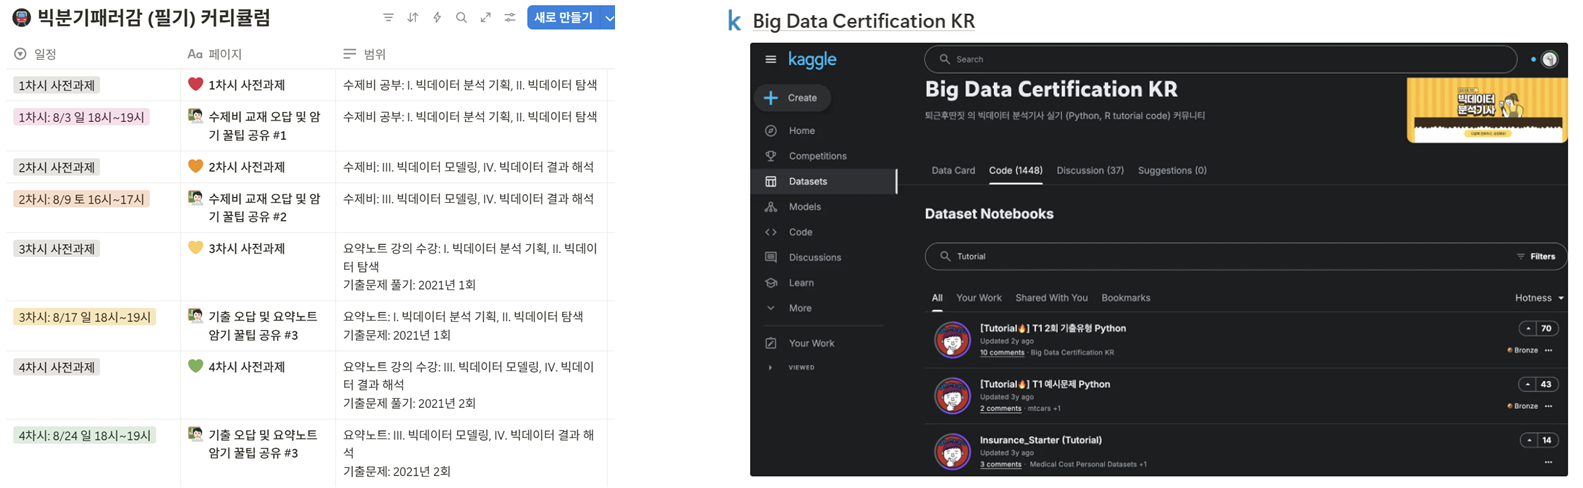Select the 1차시 사전과제 gray tag
The height and width of the screenshot is (488, 1583).
(x=57, y=86)
